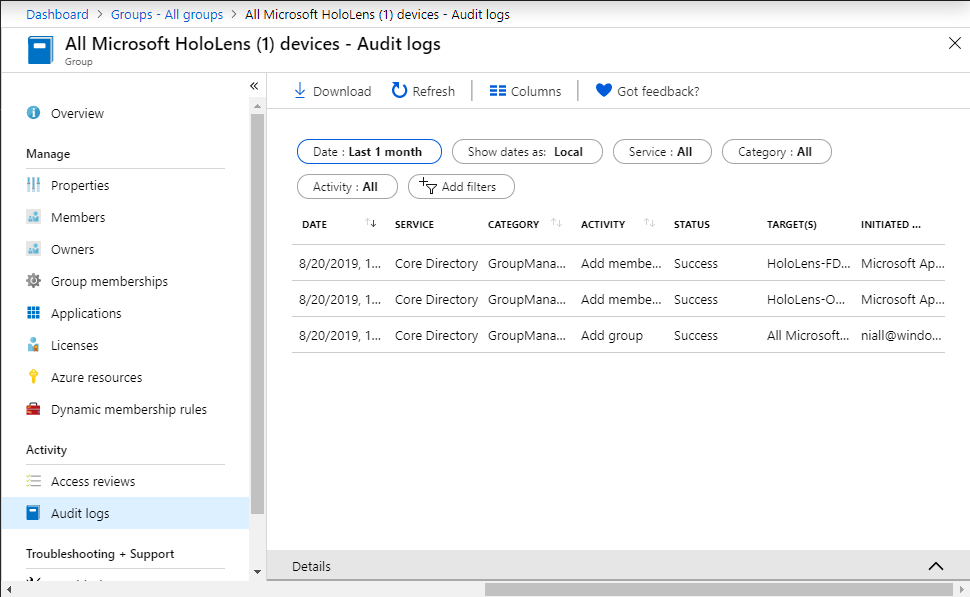Click the TARGET(S) column header
The width and height of the screenshot is (970, 597).
[x=792, y=225]
